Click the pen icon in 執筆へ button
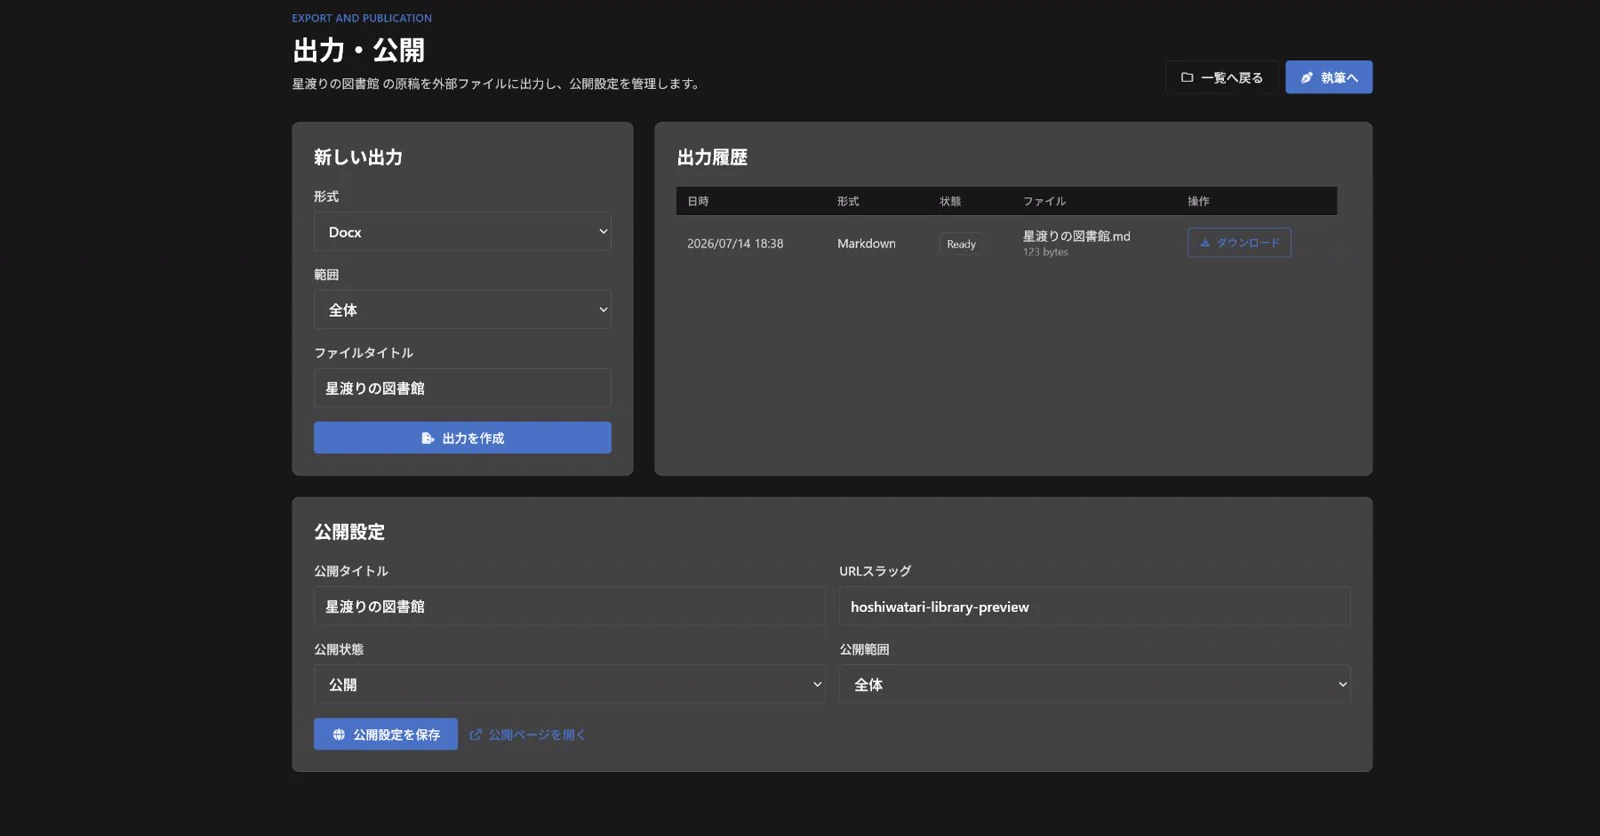Screen dimensions: 1600x836 pyautogui.click(x=1307, y=77)
